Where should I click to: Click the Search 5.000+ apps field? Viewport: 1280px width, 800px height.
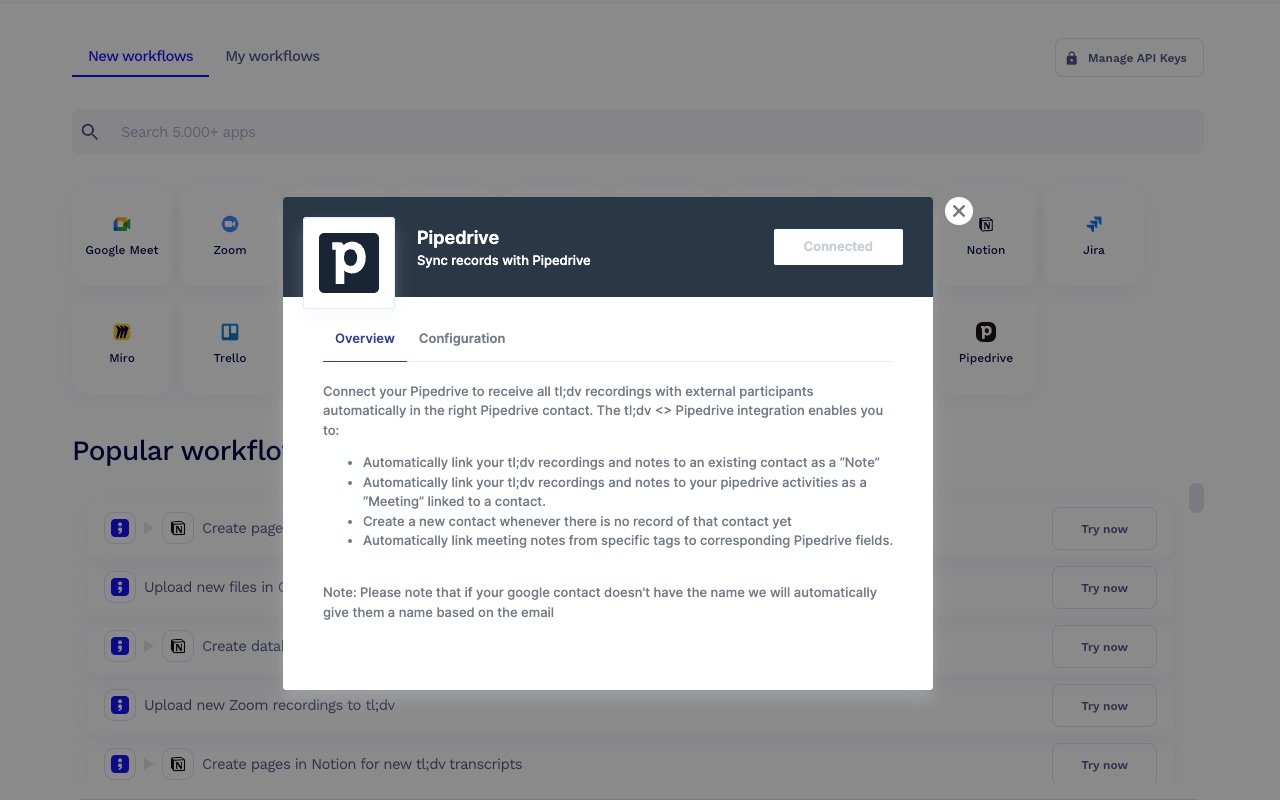point(400,131)
